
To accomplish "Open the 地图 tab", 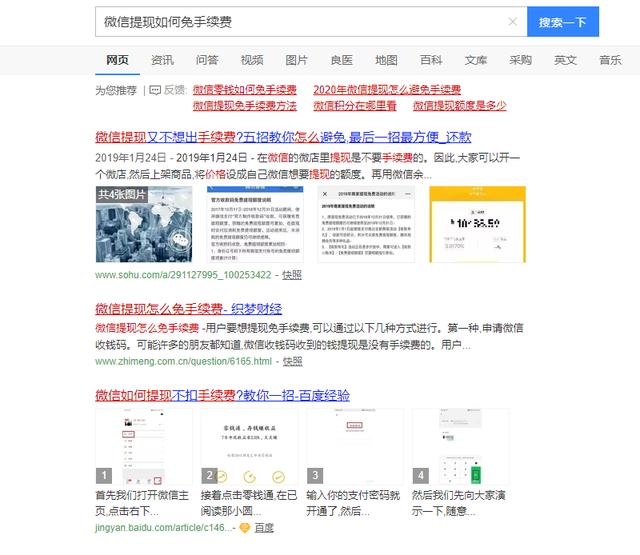I will coord(386,60).
